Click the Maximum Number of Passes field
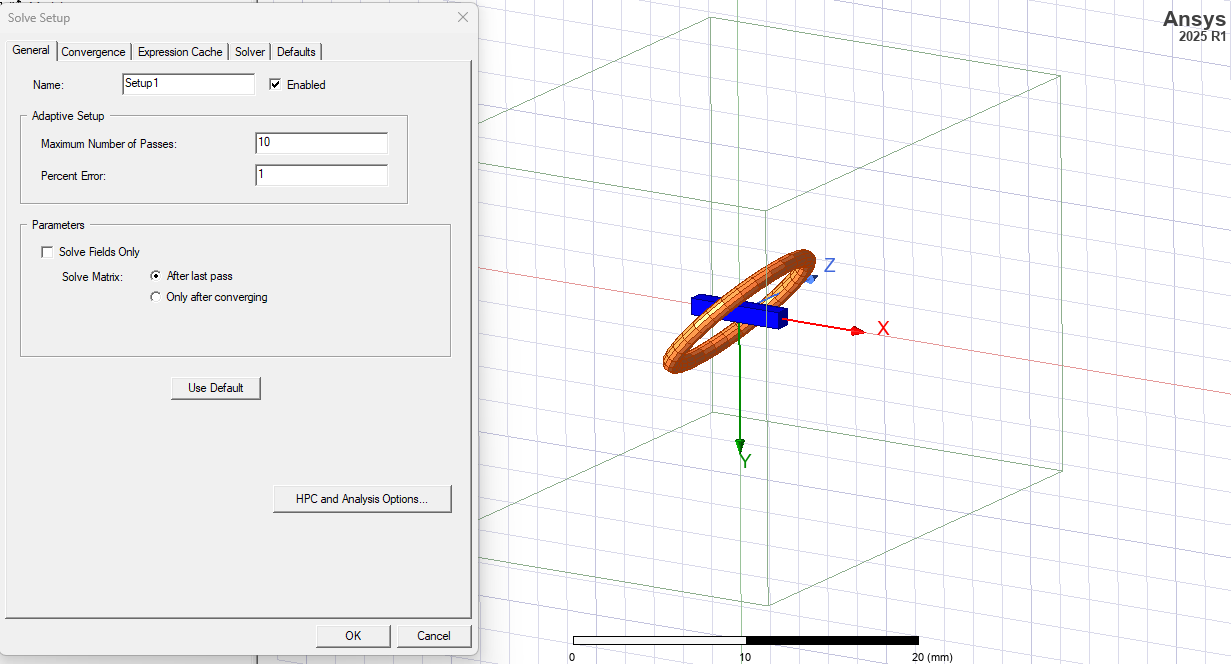1231x664 pixels. [321, 142]
